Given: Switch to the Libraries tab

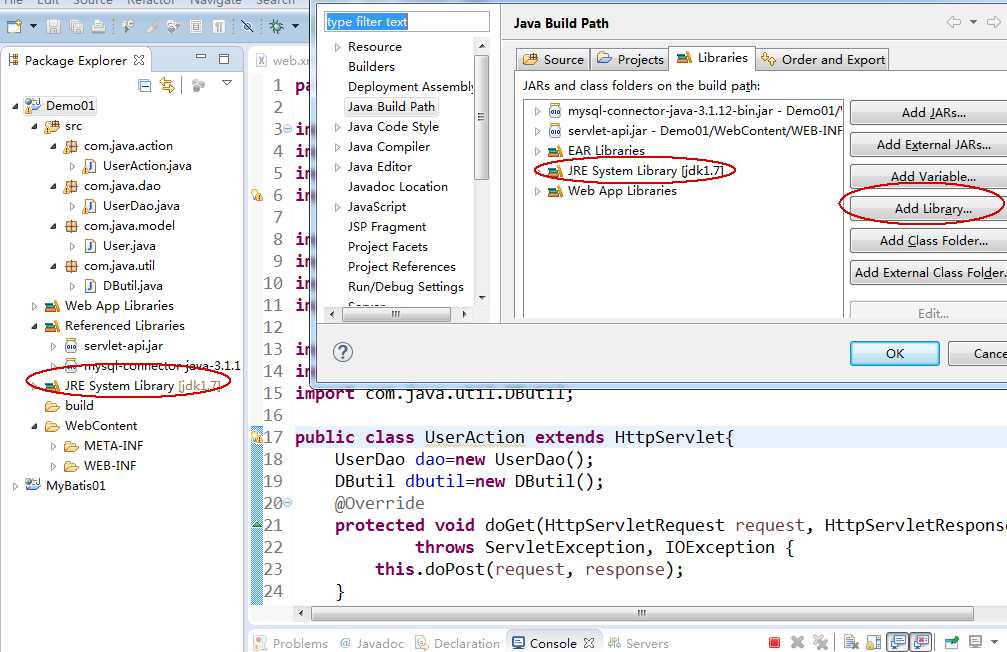Looking at the screenshot, I should 712,58.
